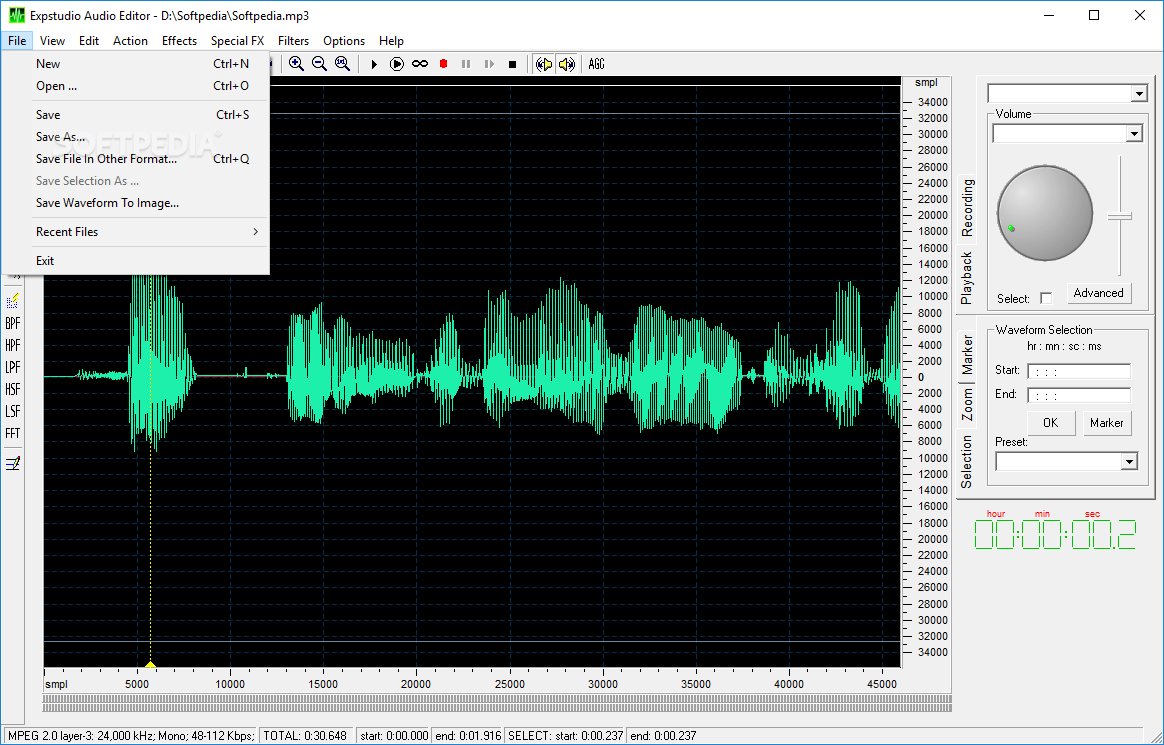The height and width of the screenshot is (745, 1164).
Task: Click the green time counter display
Action: pyautogui.click(x=1055, y=534)
